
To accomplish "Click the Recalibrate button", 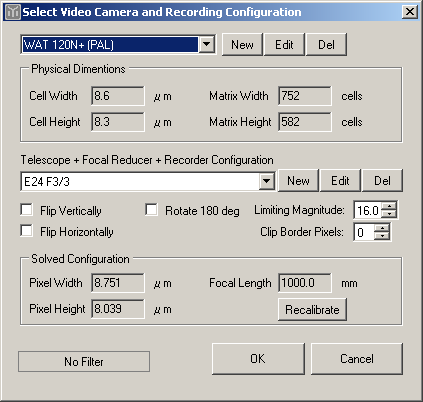I will (312, 310).
